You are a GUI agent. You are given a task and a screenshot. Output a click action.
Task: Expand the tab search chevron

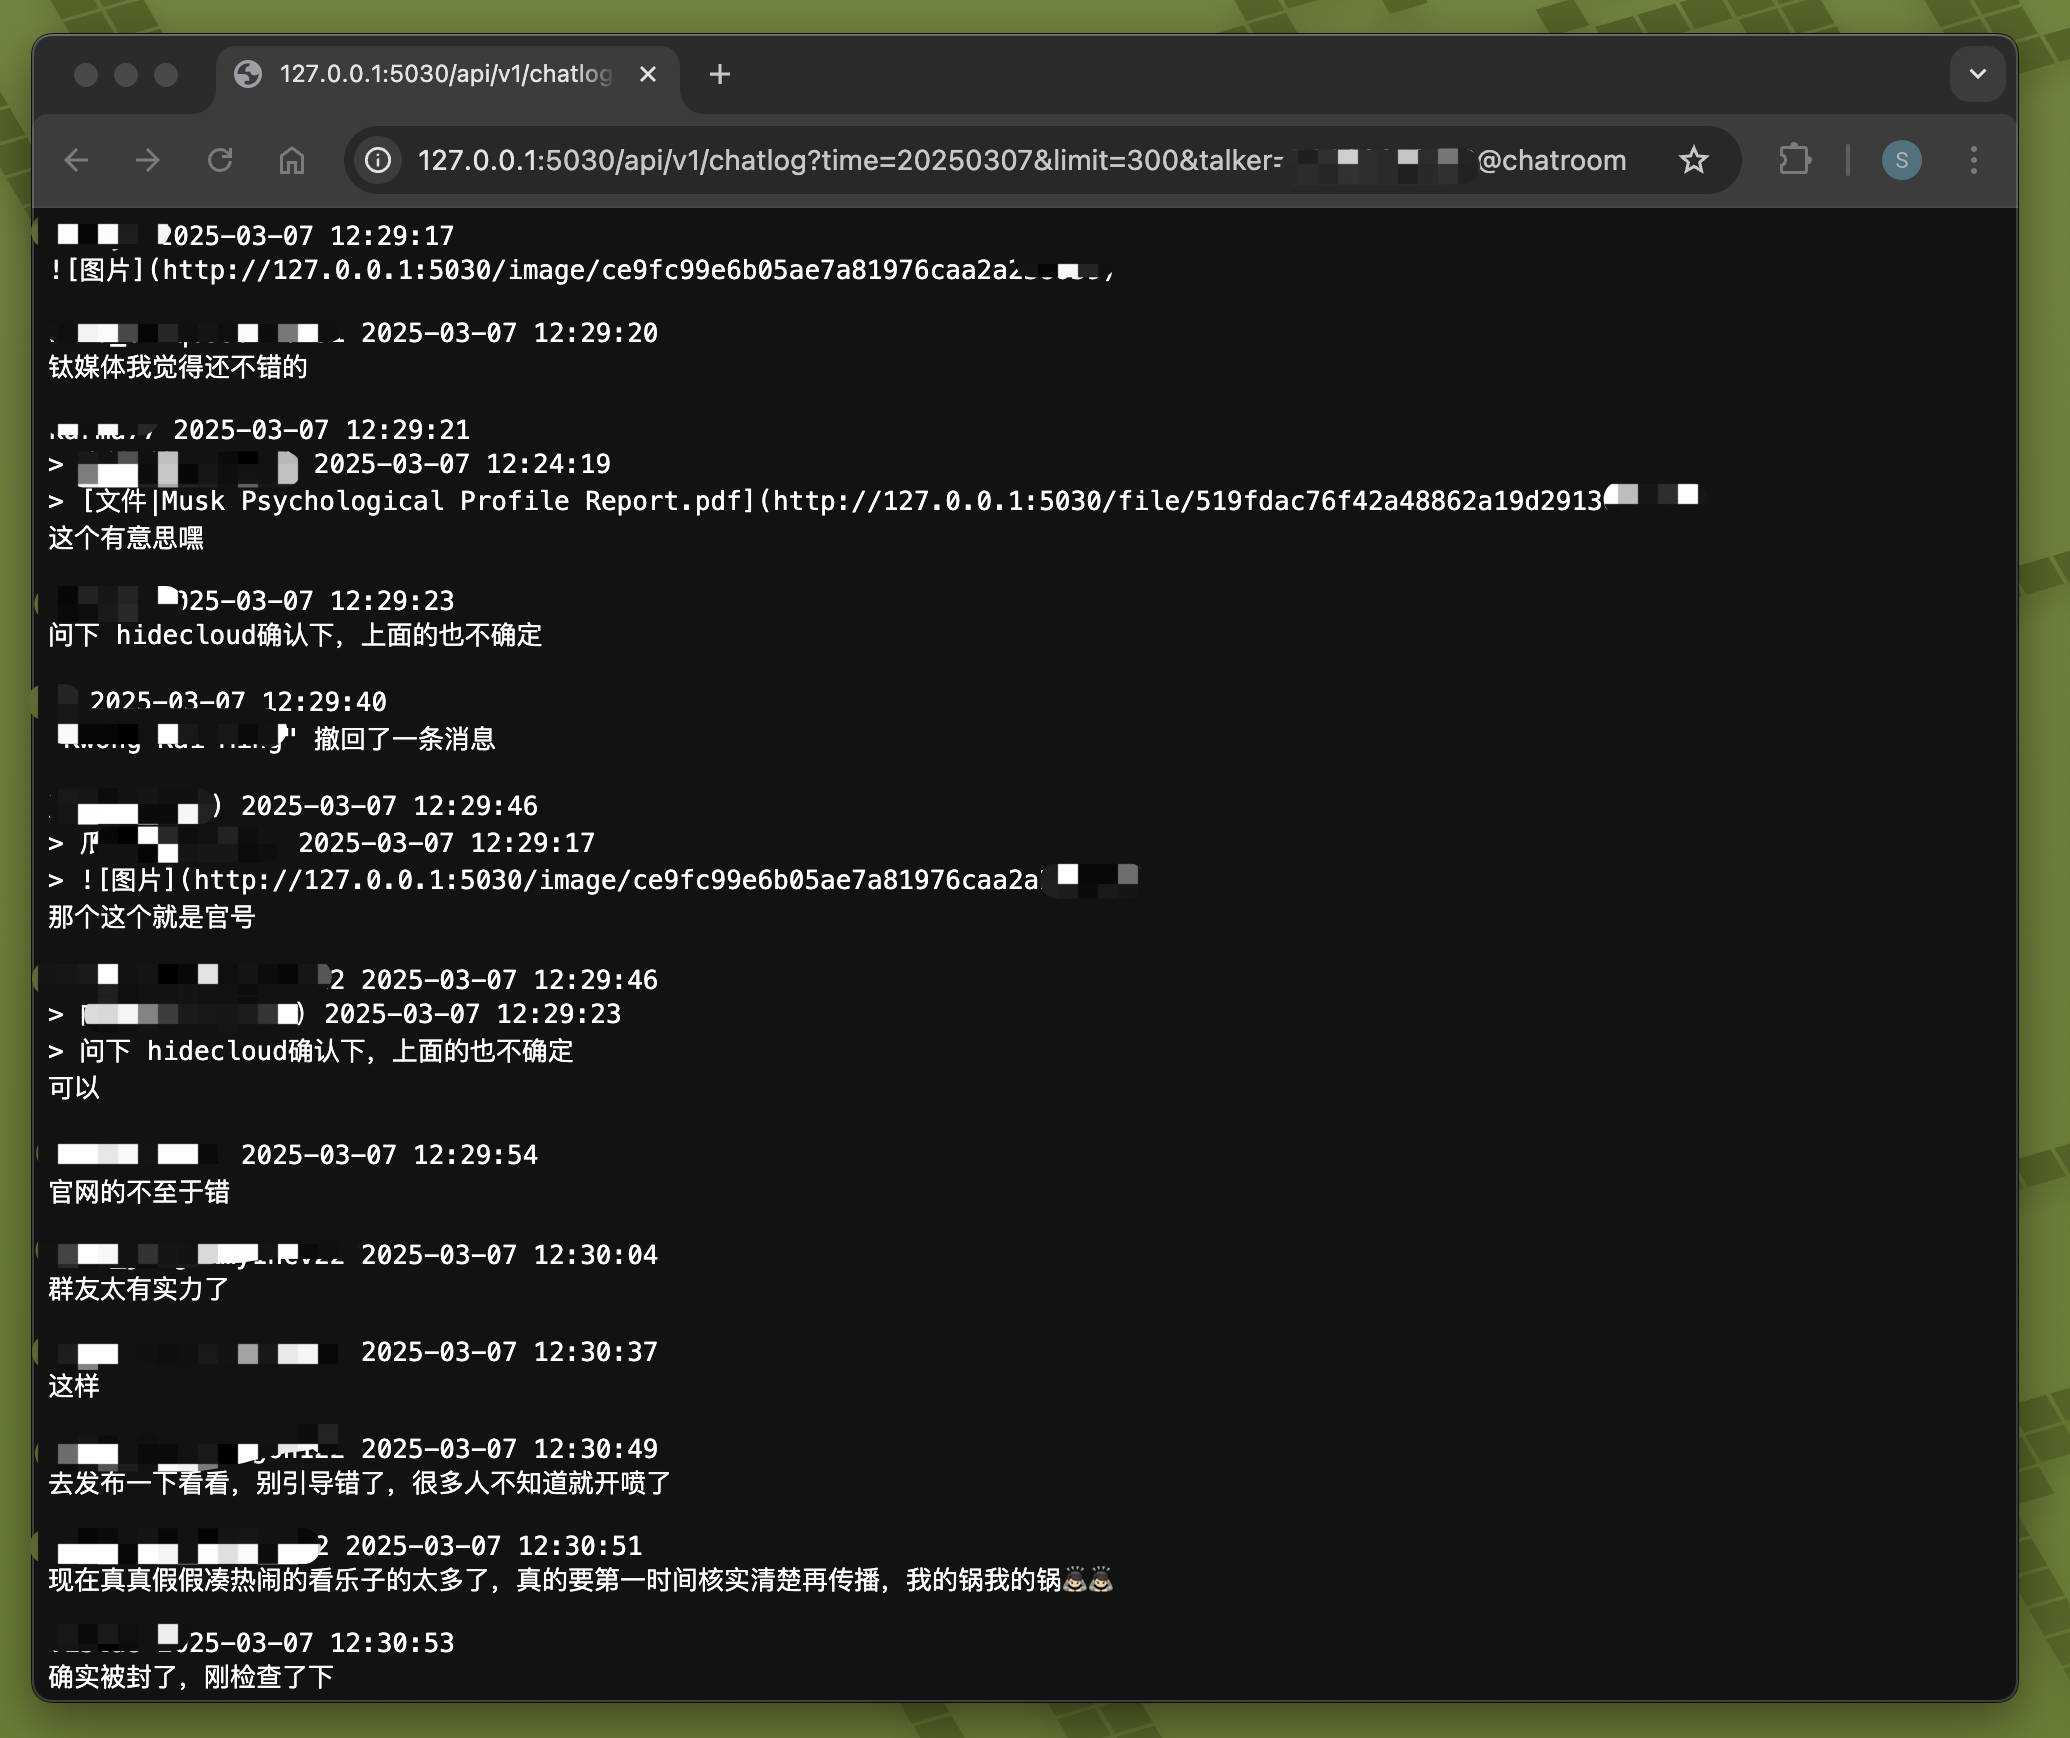pos(1977,74)
